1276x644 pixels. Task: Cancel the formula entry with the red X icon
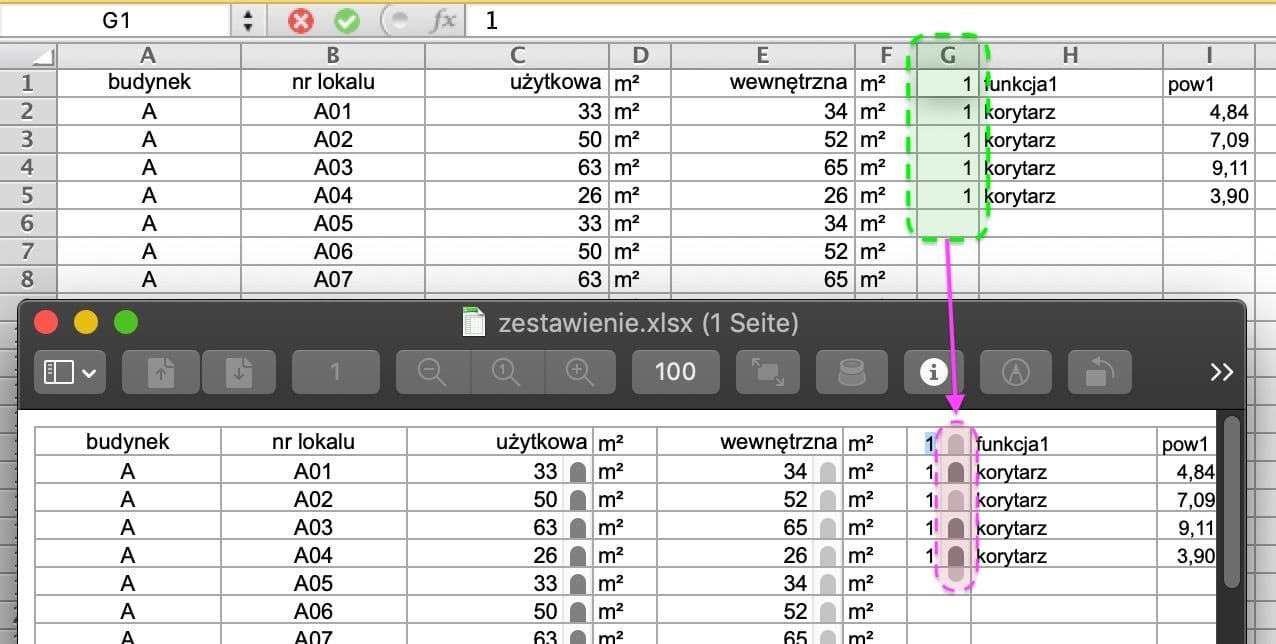coord(299,20)
